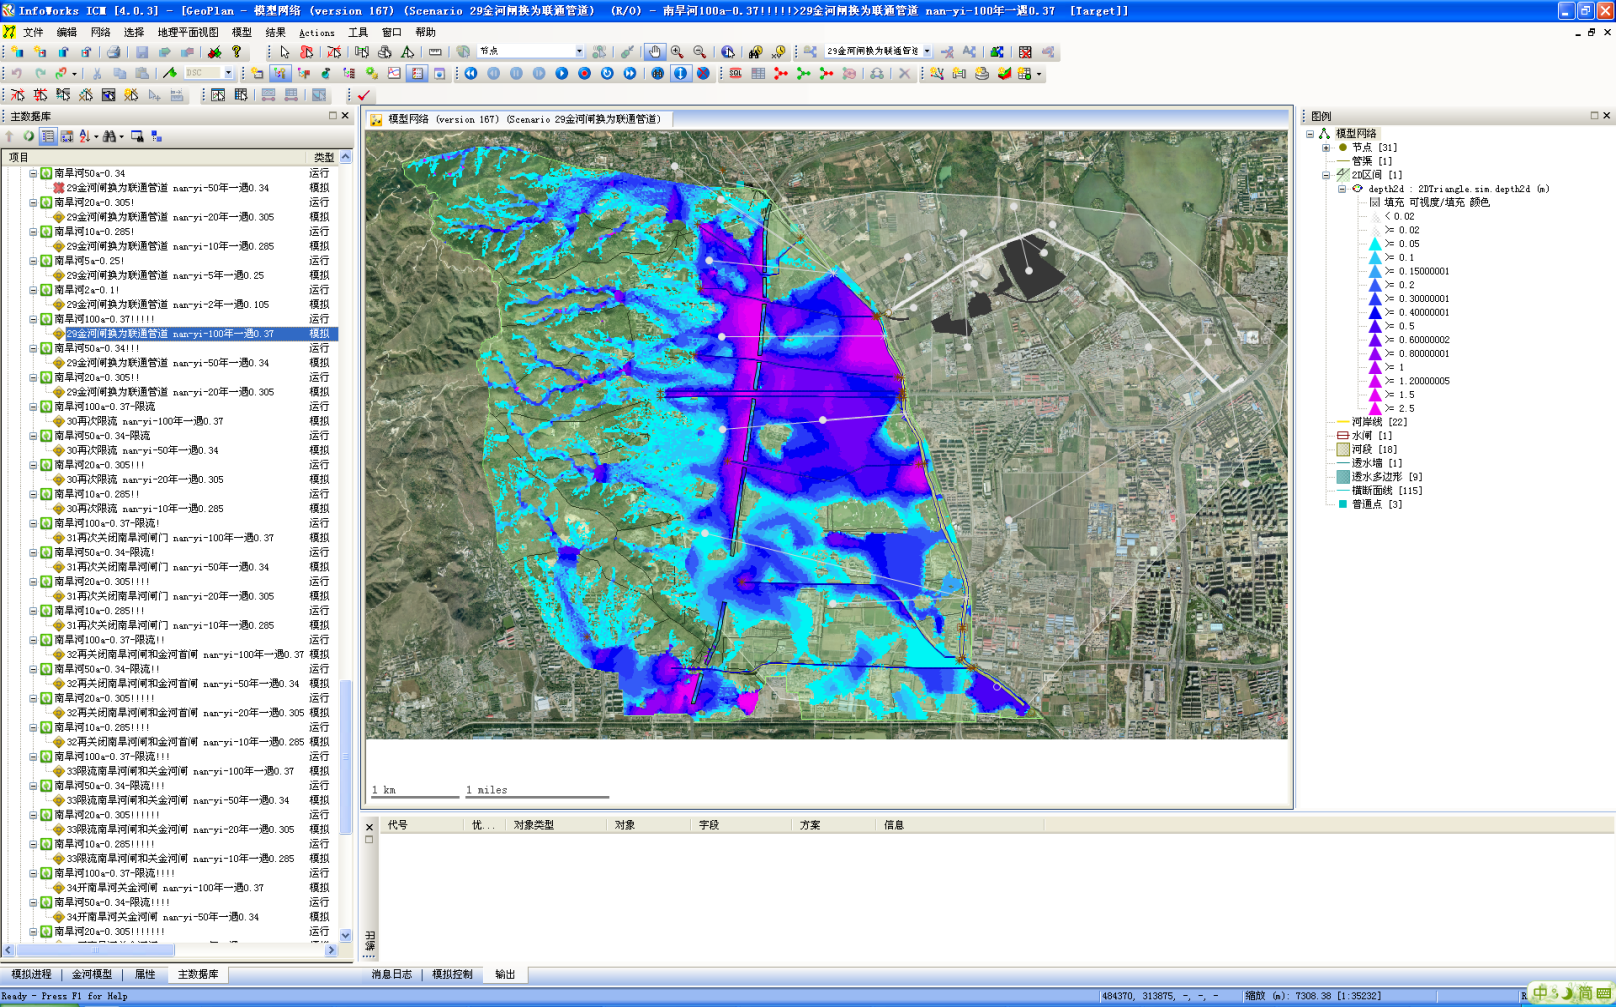Click the Zoom Out magnifier
This screenshot has height=1007, width=1616.
coord(699,51)
